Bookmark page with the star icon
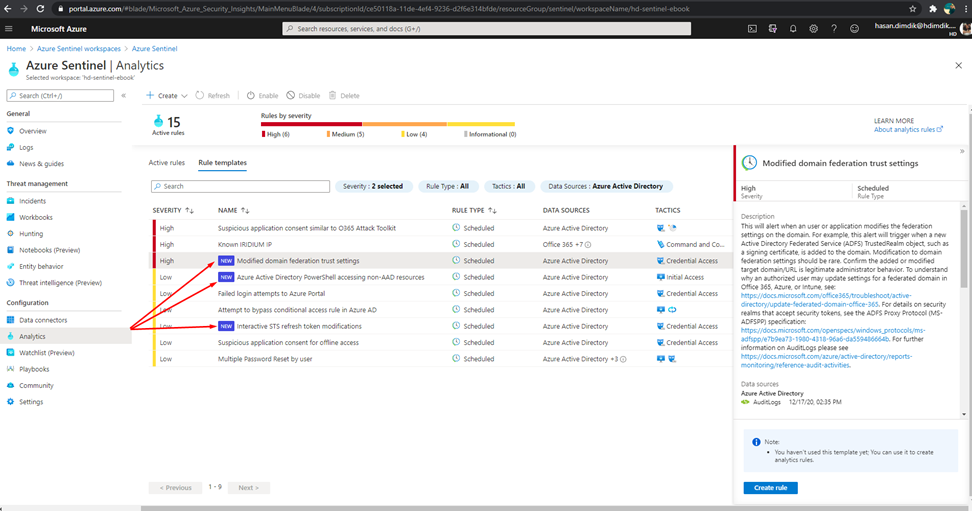 point(912,9)
